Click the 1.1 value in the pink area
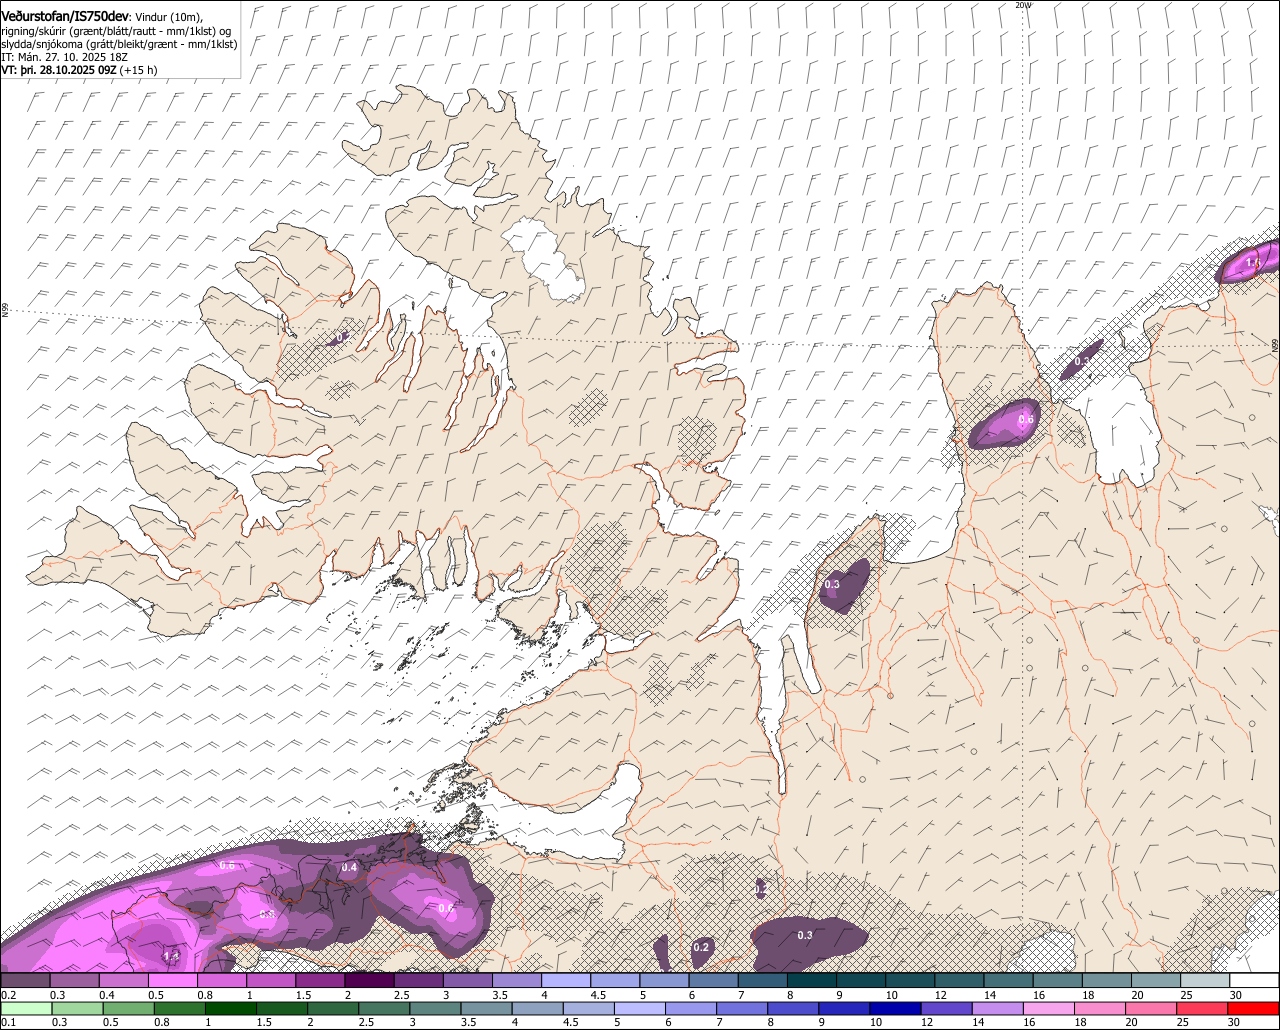Viewport: 1280px width, 1030px height. pos(171,957)
